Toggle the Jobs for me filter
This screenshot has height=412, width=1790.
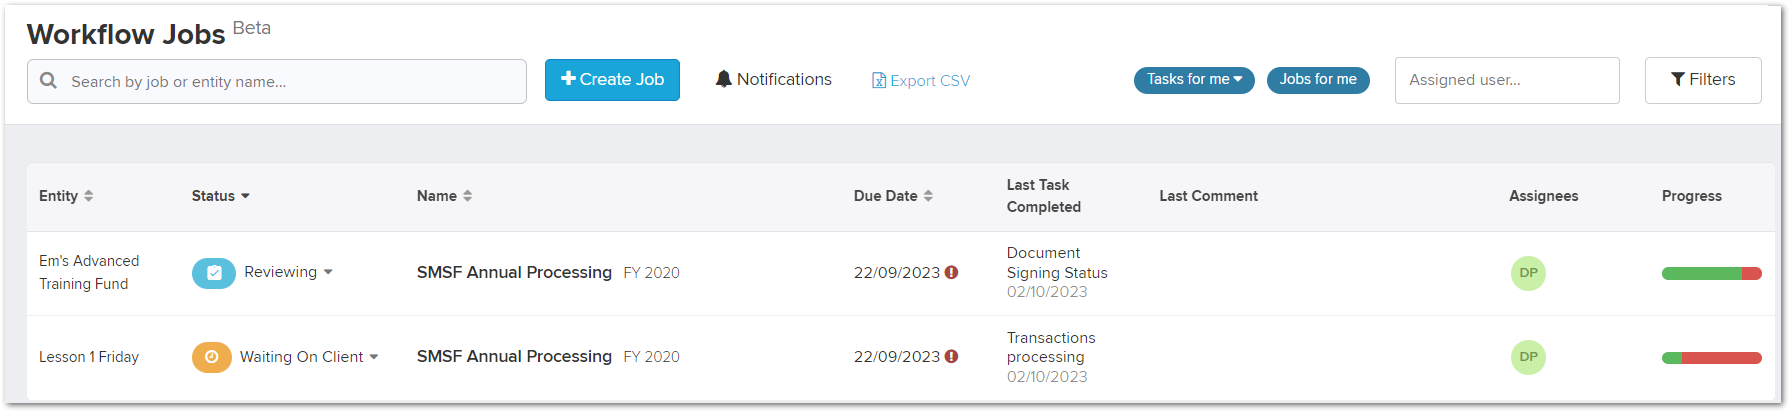(x=1318, y=80)
